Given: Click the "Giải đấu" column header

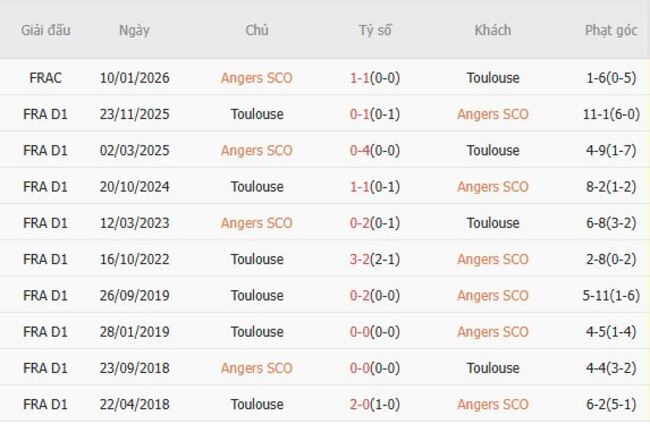Looking at the screenshot, I should click(x=46, y=30).
